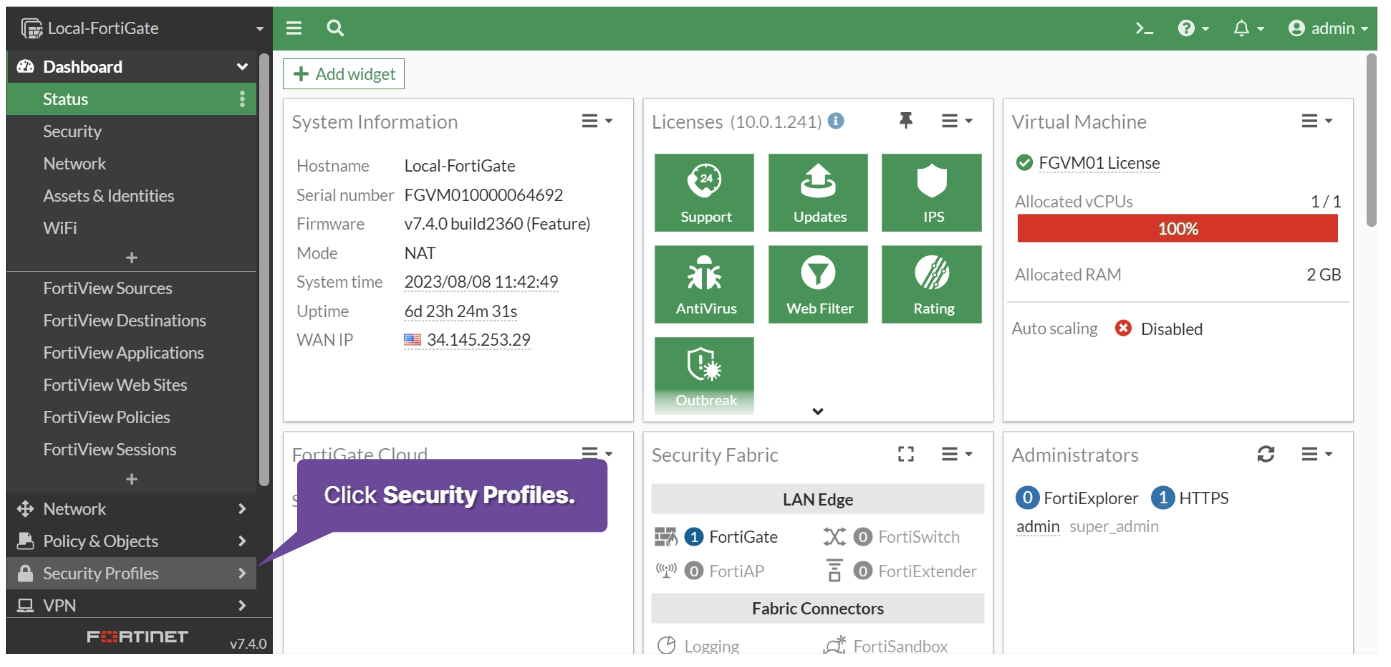Select the Web Filter license tile
Screen dimensions: 1391x667
[818, 283]
